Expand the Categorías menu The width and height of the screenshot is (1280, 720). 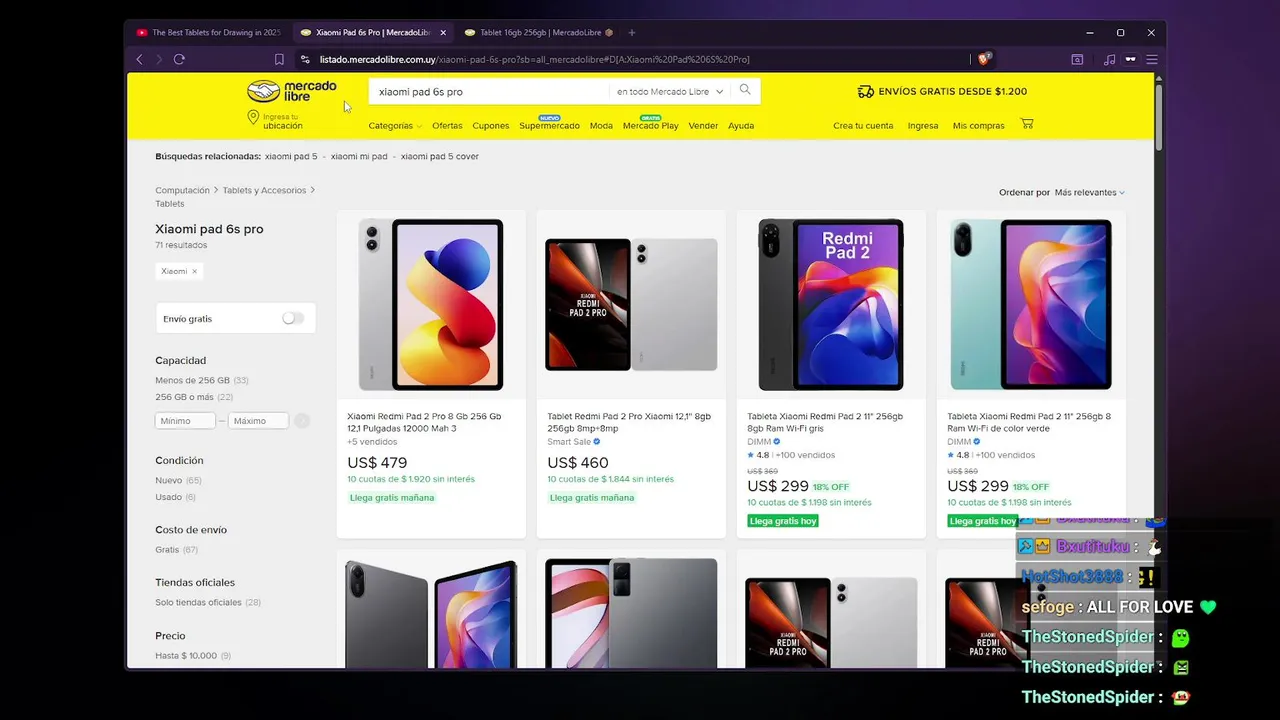[395, 126]
